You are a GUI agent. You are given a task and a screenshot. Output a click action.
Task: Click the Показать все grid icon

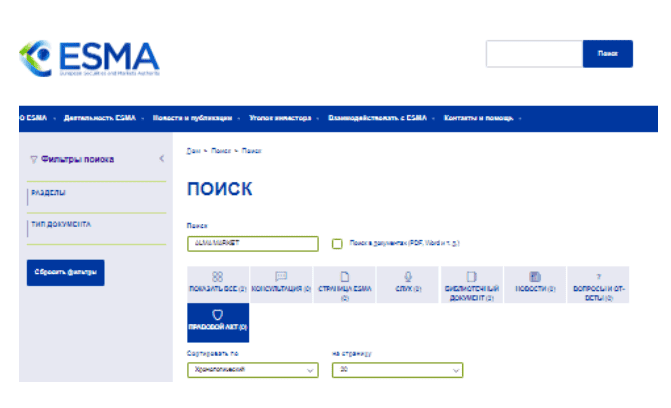coord(217,276)
